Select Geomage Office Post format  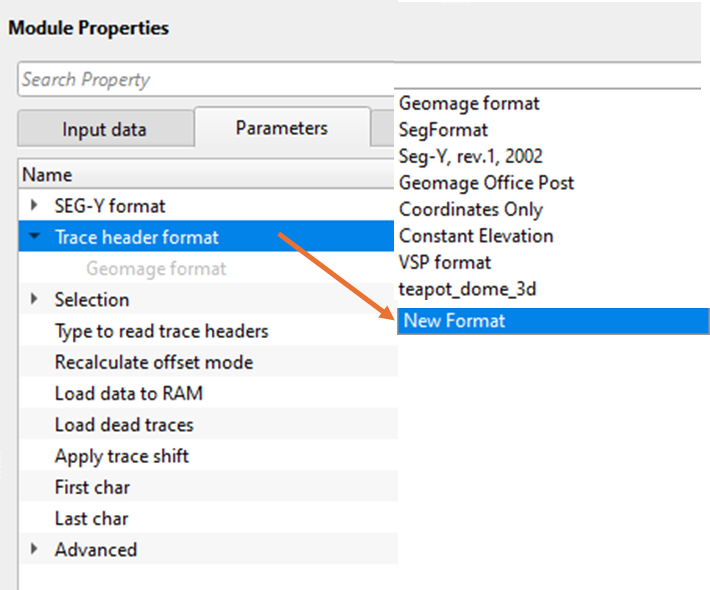click(486, 183)
